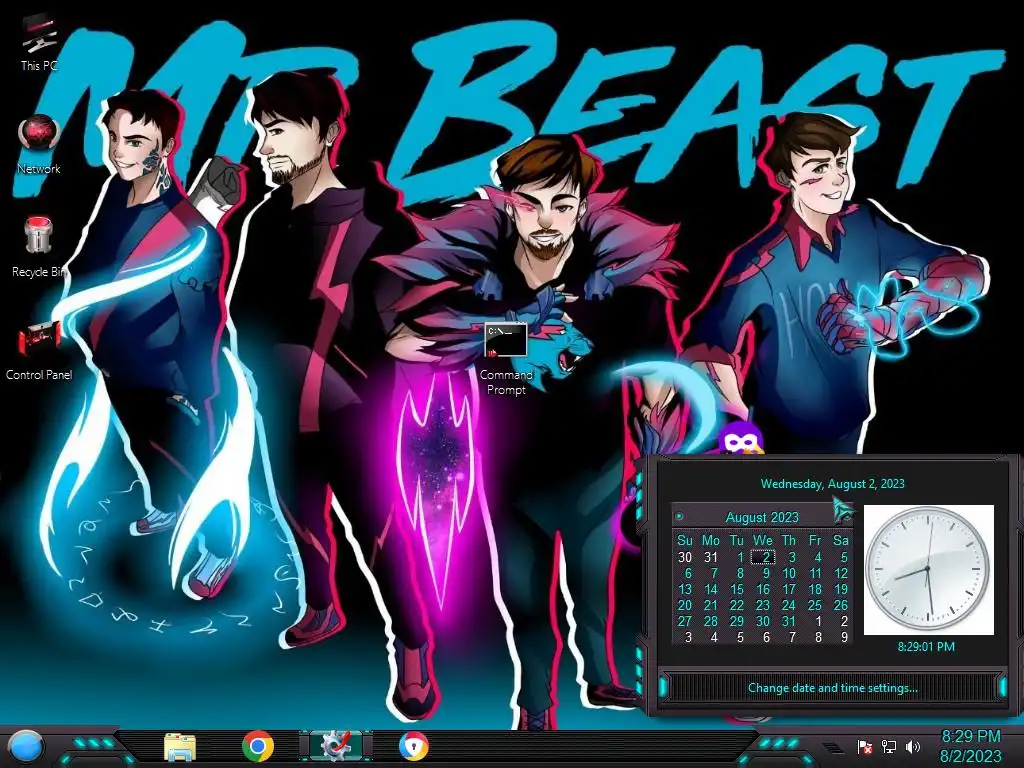The height and width of the screenshot is (768, 1024).
Task: Pick August 15 in the calendar grid
Action: (737, 589)
